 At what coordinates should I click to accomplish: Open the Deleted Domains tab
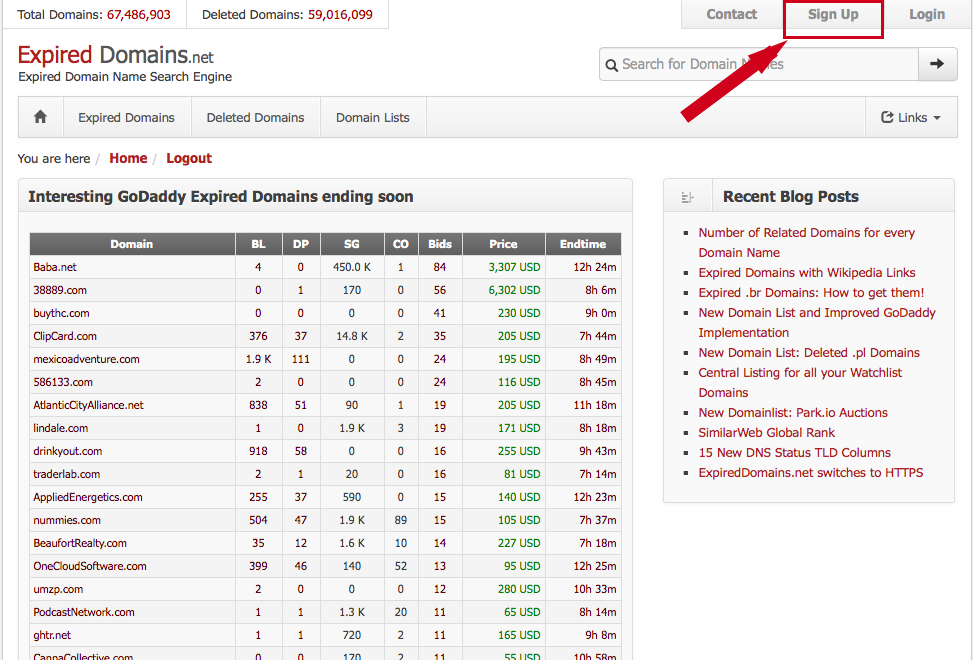[255, 117]
